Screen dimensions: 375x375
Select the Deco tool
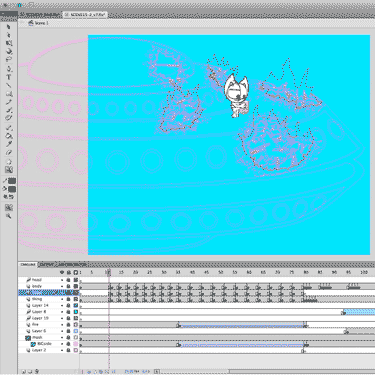tap(9, 118)
